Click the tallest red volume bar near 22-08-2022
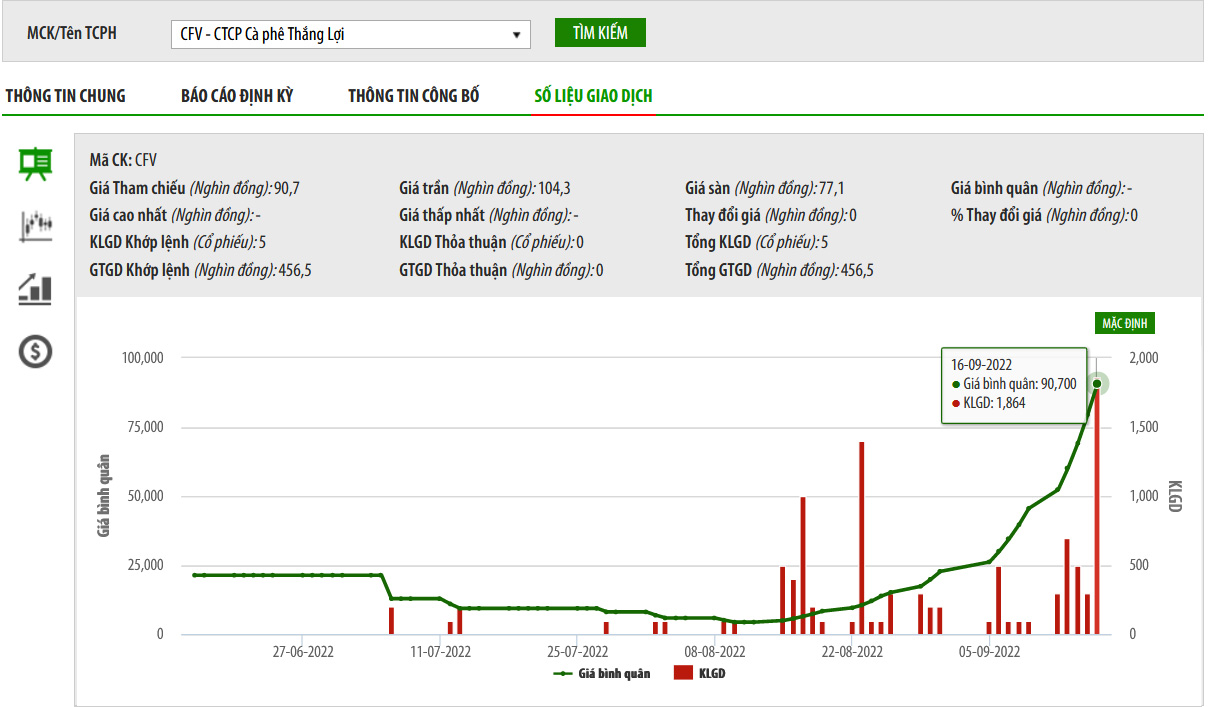The height and width of the screenshot is (707, 1210). (x=861, y=538)
